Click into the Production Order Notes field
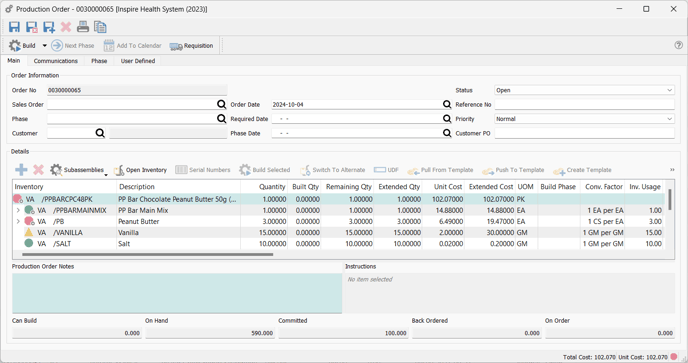The height and width of the screenshot is (363, 688). coord(177,293)
